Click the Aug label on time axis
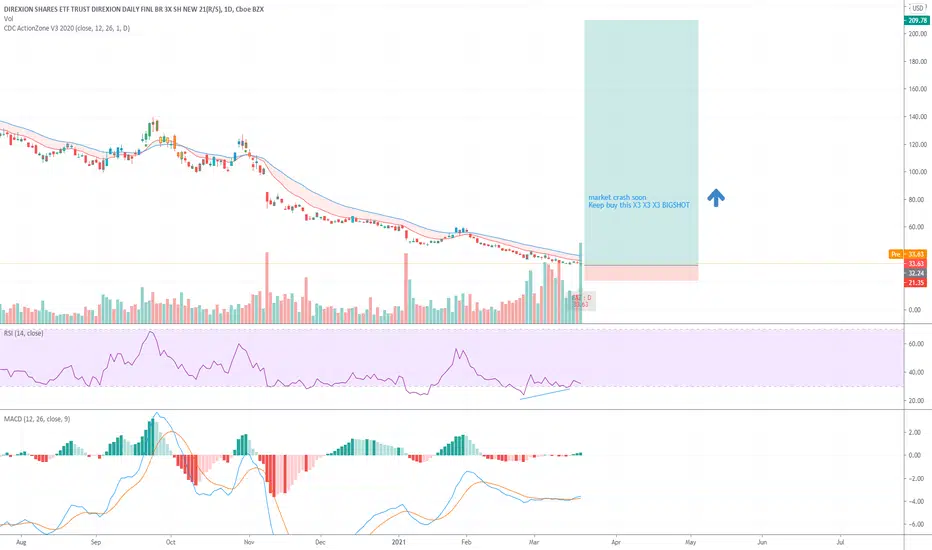The width and height of the screenshot is (932, 550). click(x=21, y=542)
